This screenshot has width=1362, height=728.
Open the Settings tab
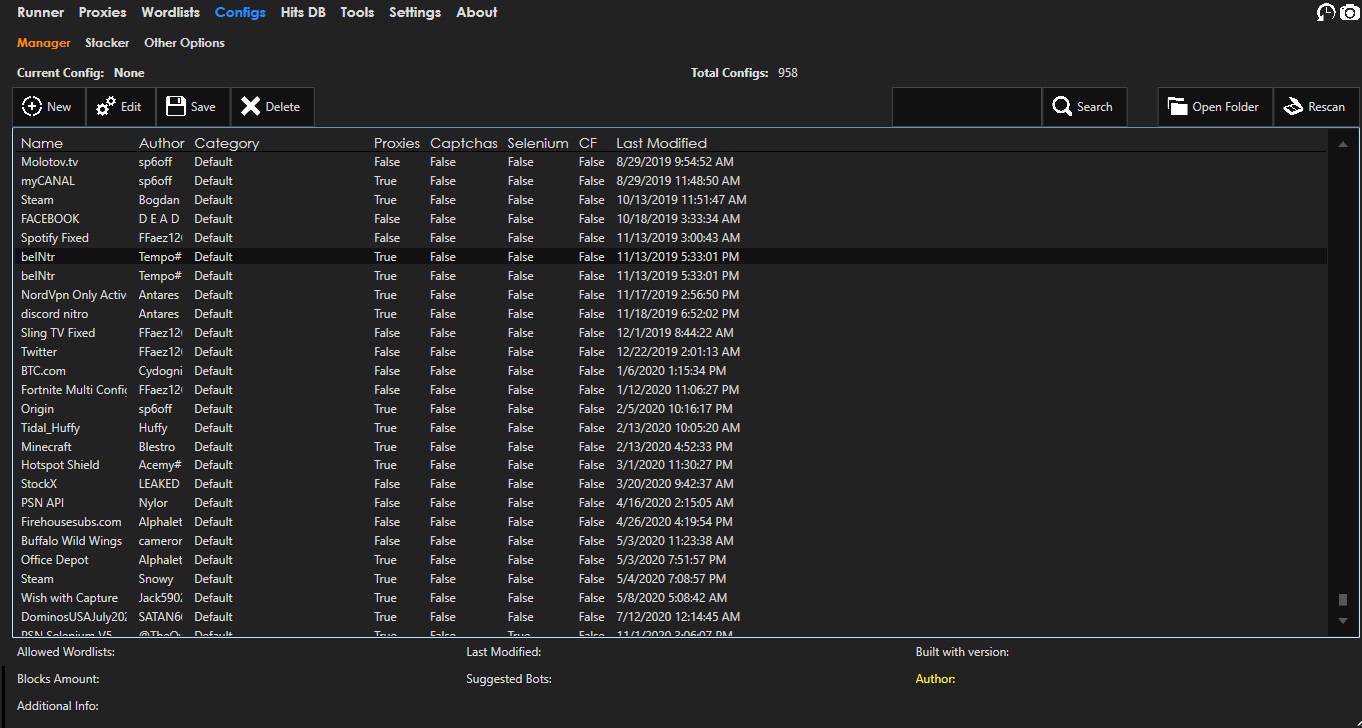click(415, 12)
